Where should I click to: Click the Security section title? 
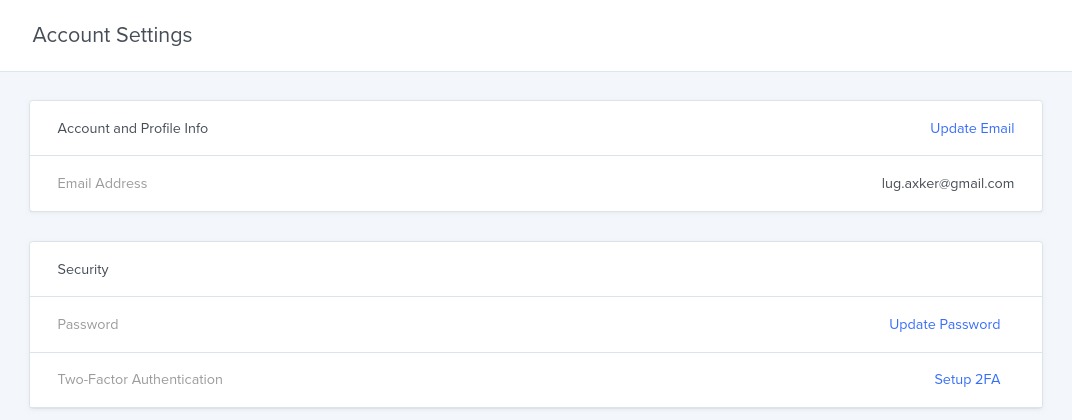tap(83, 269)
